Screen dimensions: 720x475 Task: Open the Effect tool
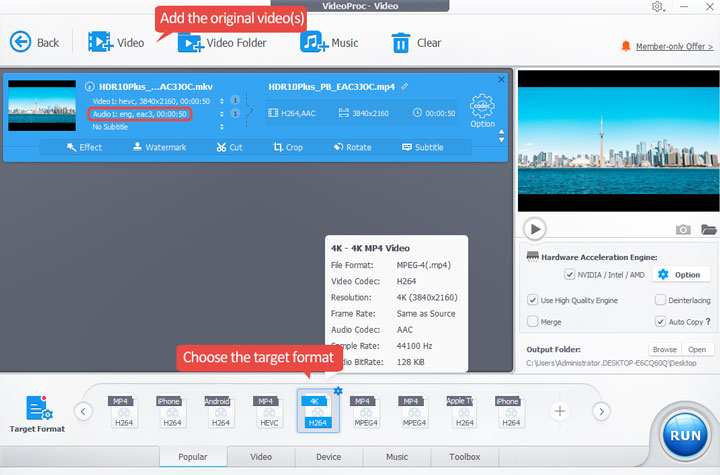tap(84, 147)
